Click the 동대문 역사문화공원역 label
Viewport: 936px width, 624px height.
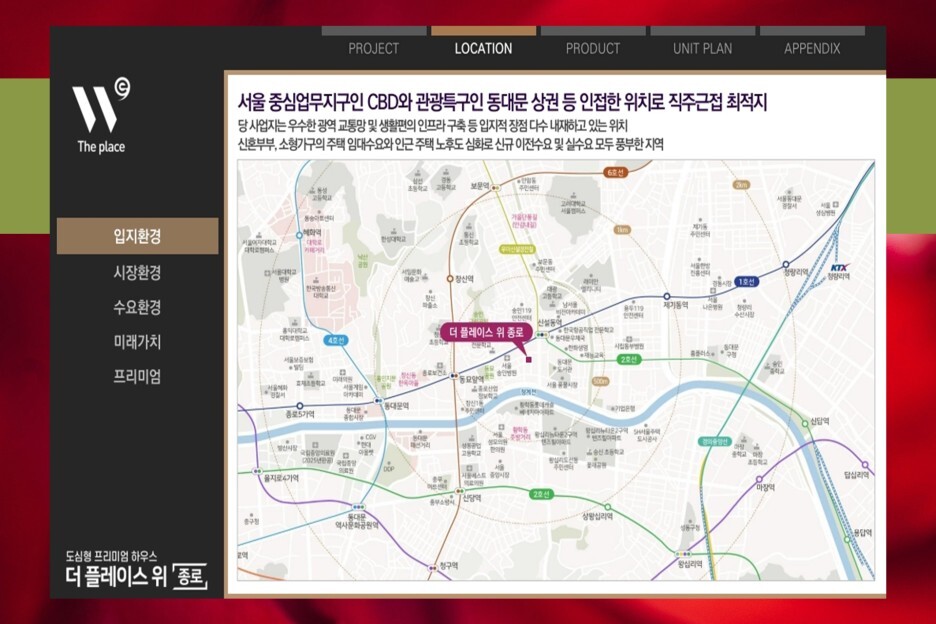(356, 521)
